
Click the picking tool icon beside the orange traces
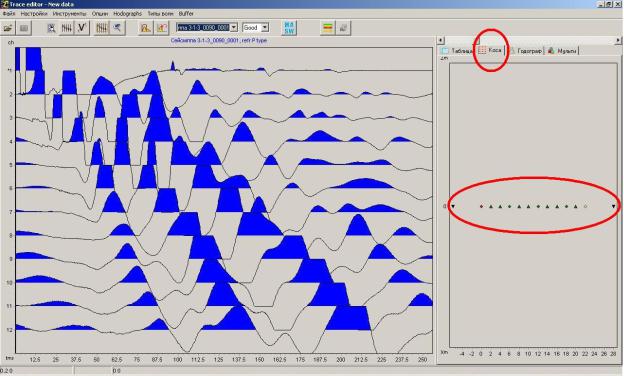click(117, 28)
